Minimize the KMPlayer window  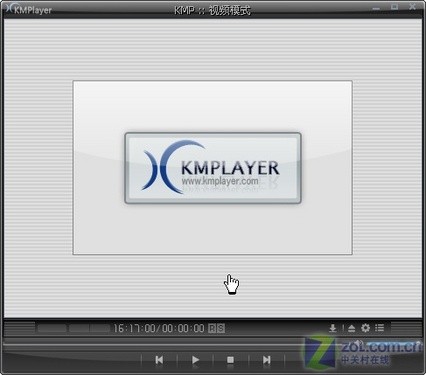[376, 8]
